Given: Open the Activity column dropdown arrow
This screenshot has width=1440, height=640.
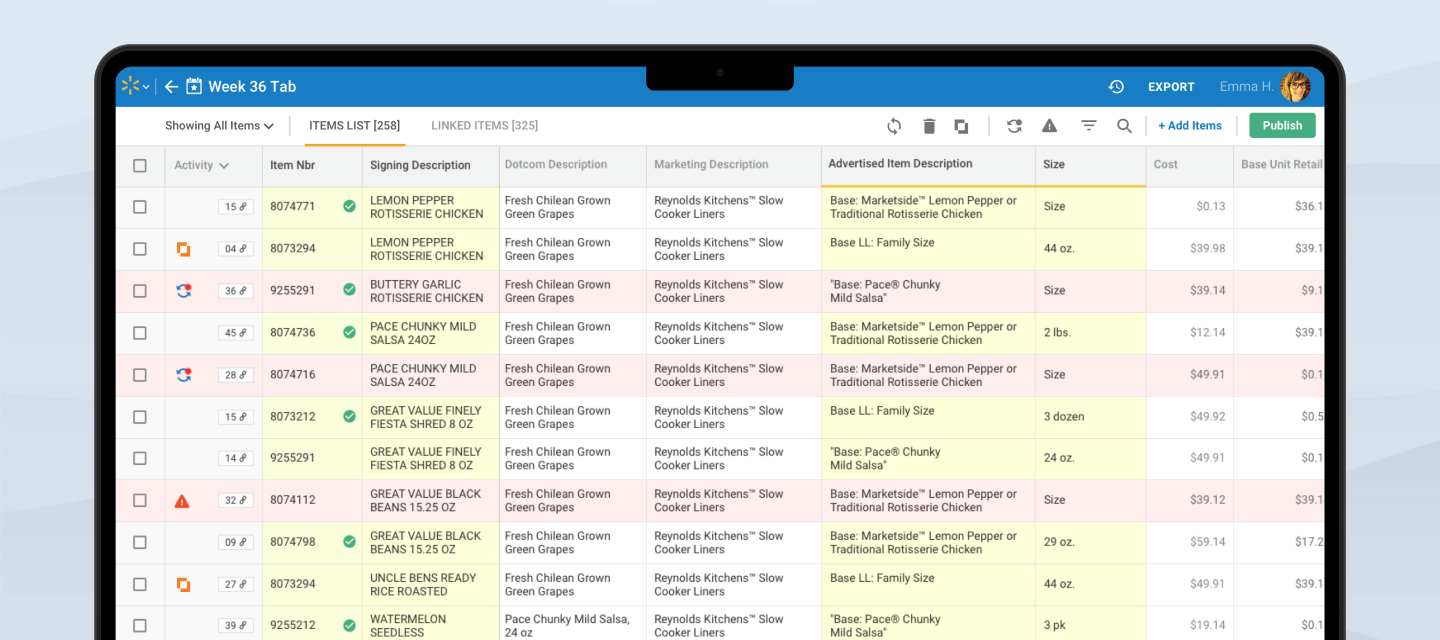Looking at the screenshot, I should (224, 166).
